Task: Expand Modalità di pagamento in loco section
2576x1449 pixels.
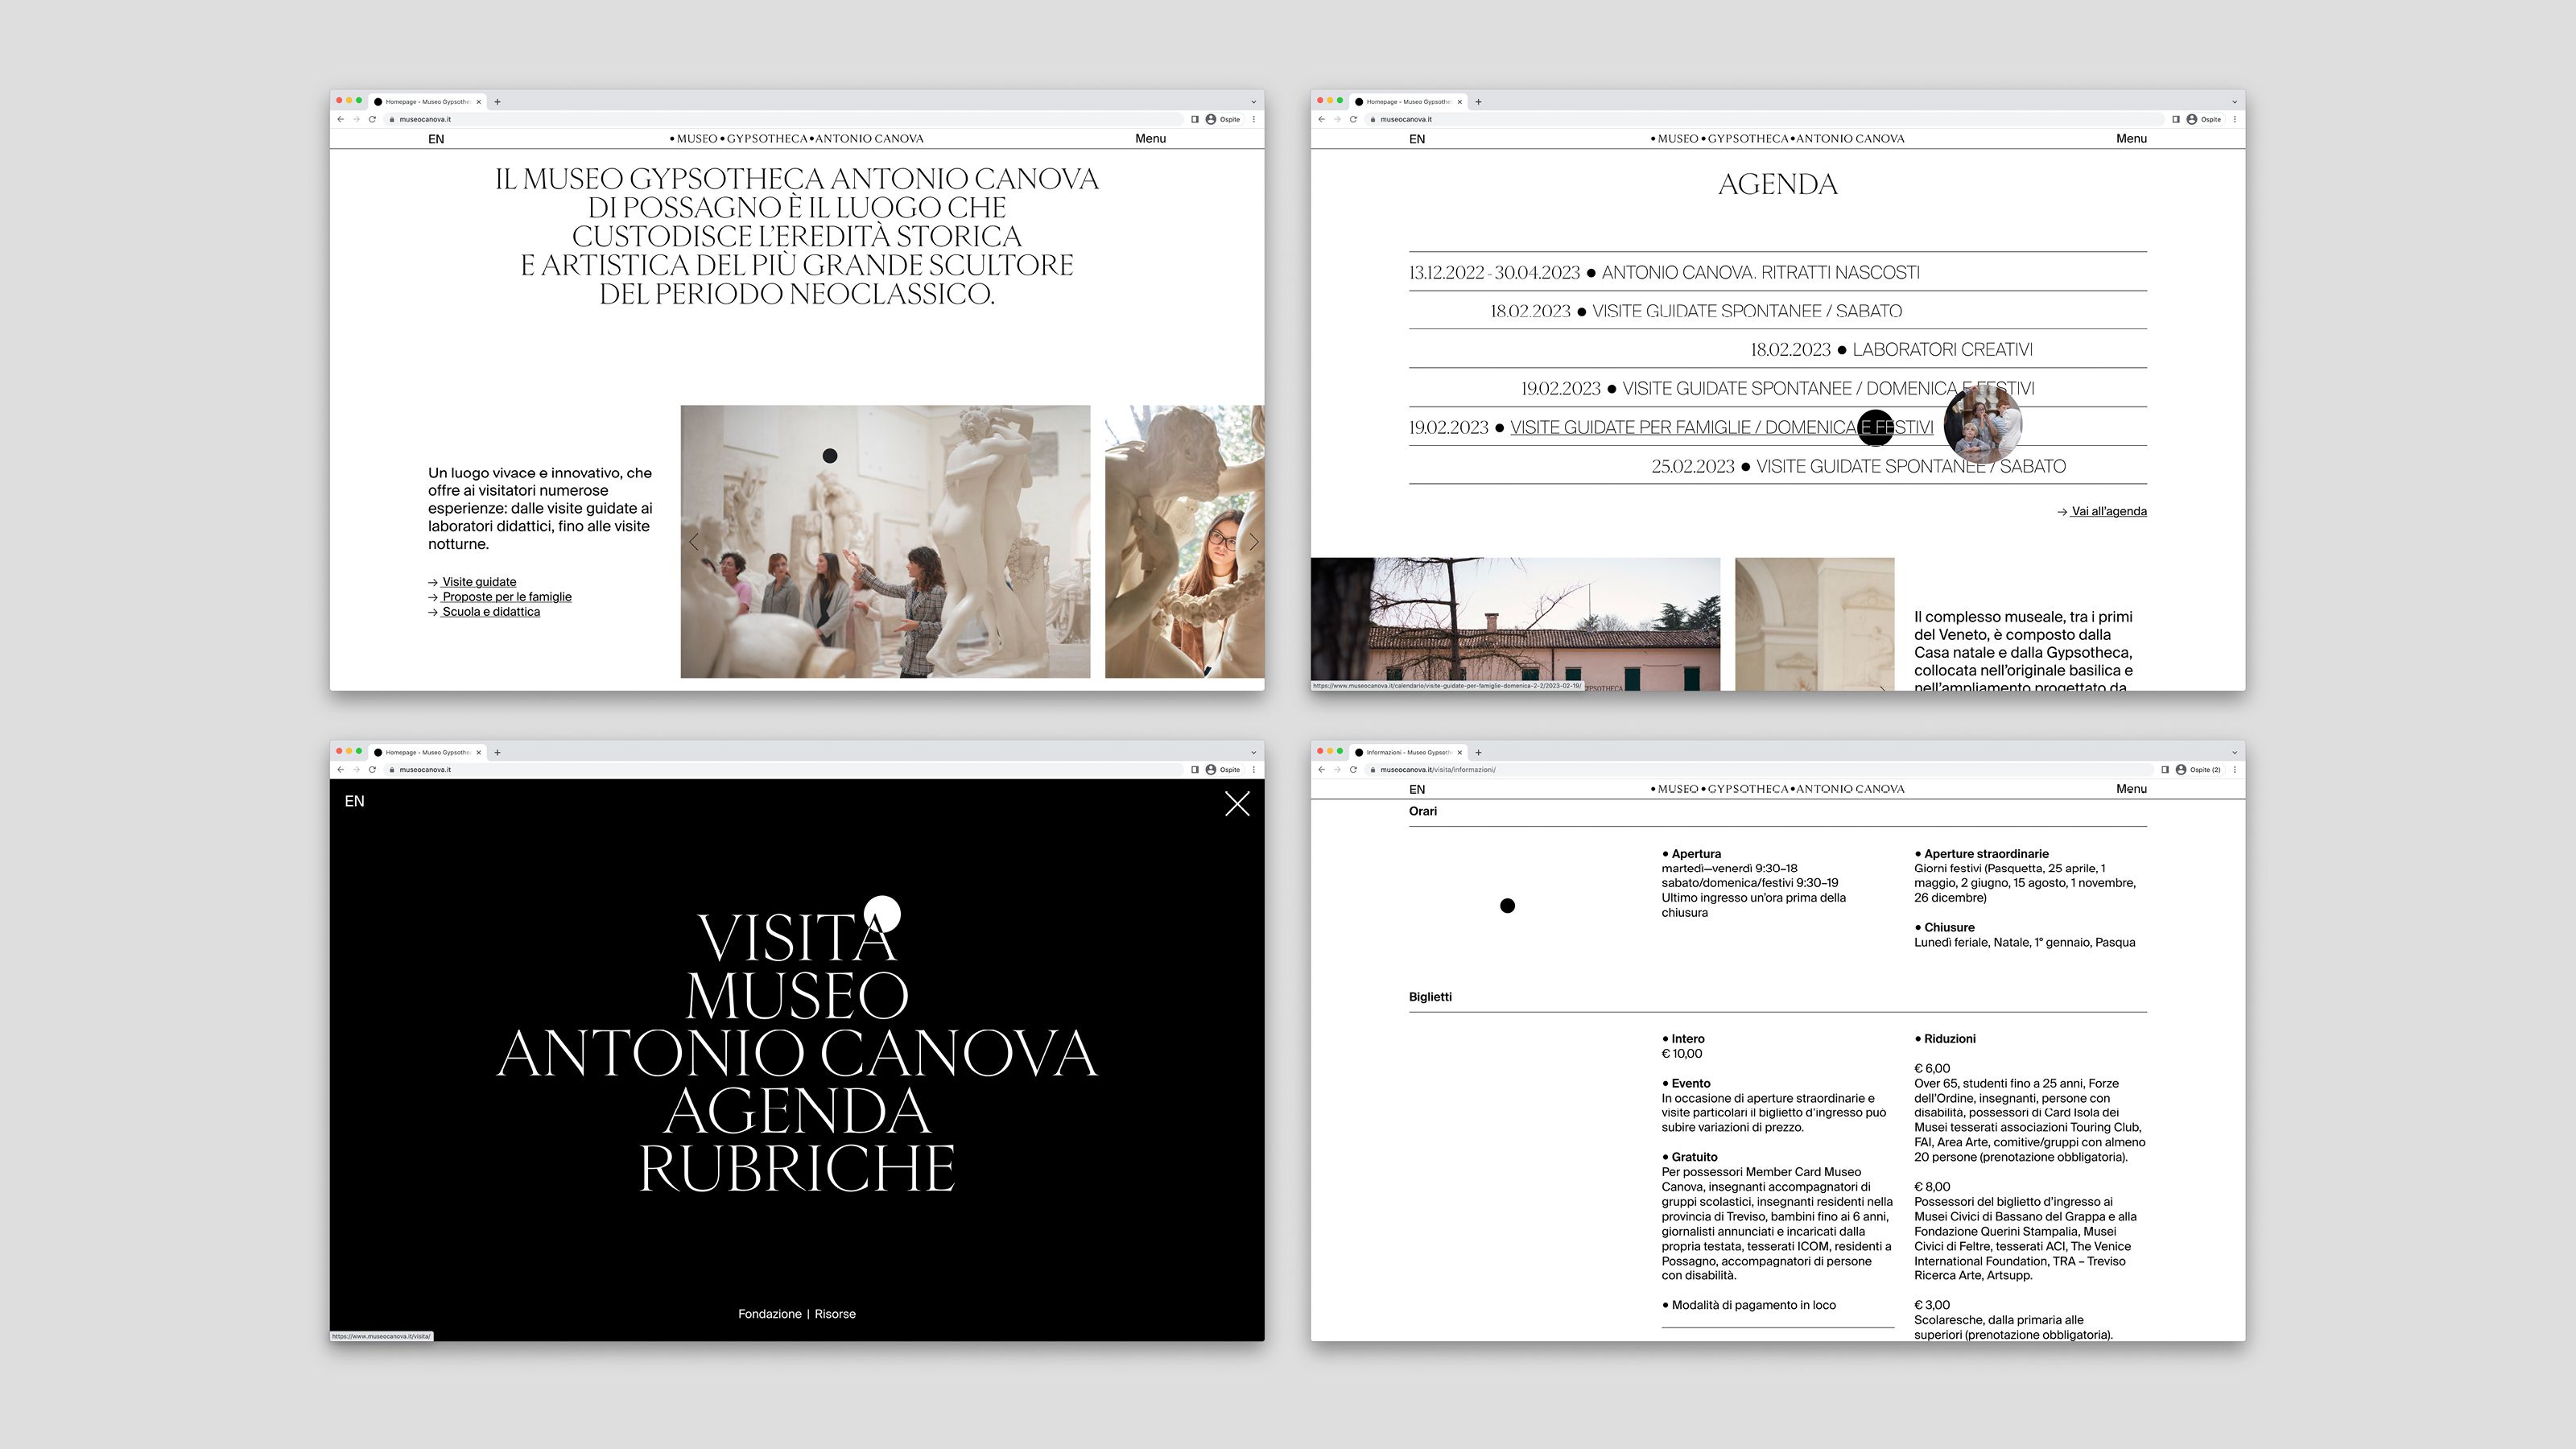Action: tap(1753, 1305)
